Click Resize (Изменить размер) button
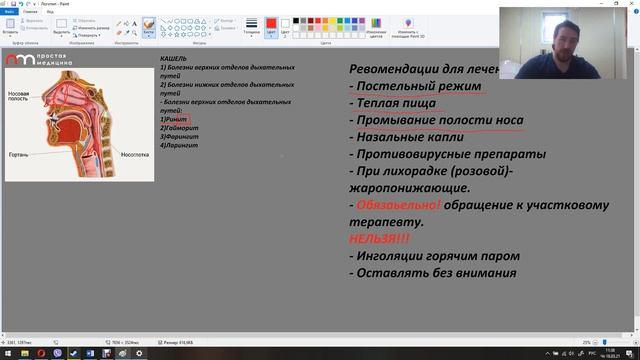This screenshot has width=640, height=360. [91, 28]
